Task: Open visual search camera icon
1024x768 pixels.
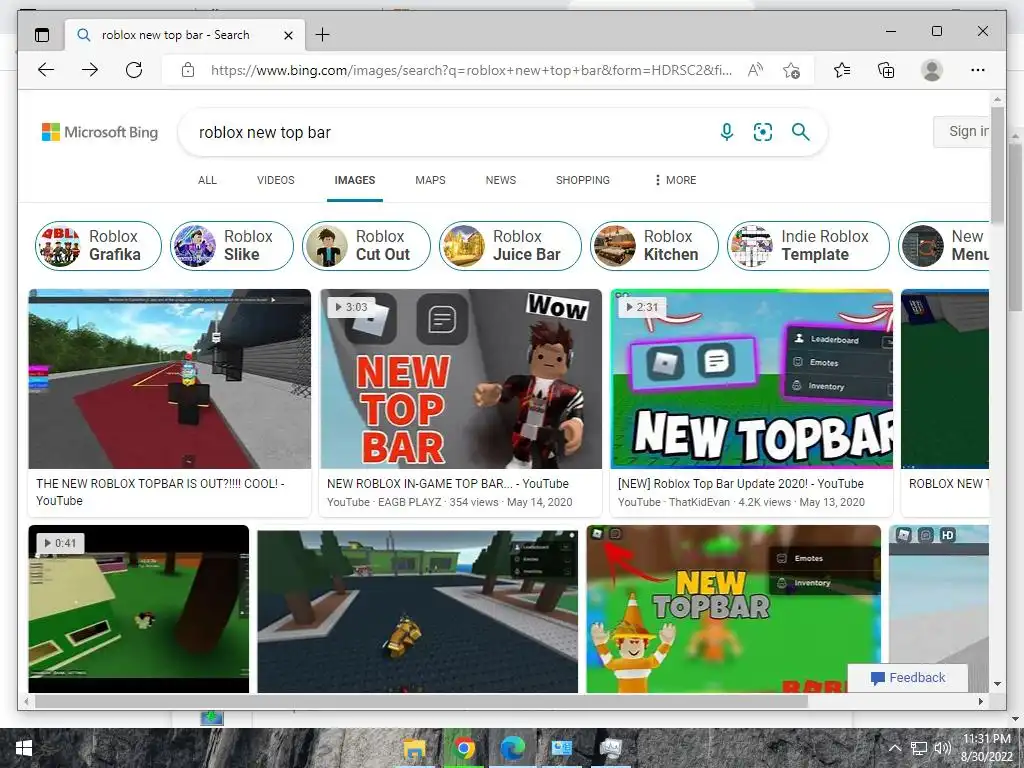Action: 763,132
